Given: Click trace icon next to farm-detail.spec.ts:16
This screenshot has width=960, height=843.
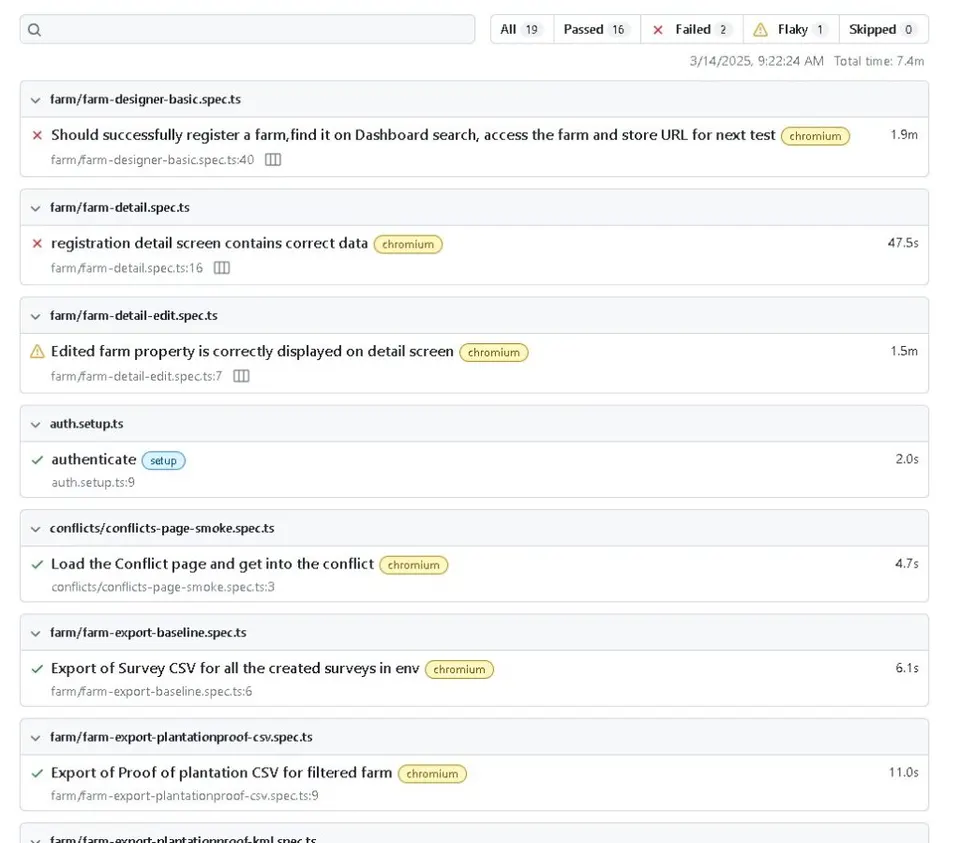Looking at the screenshot, I should pos(222,268).
